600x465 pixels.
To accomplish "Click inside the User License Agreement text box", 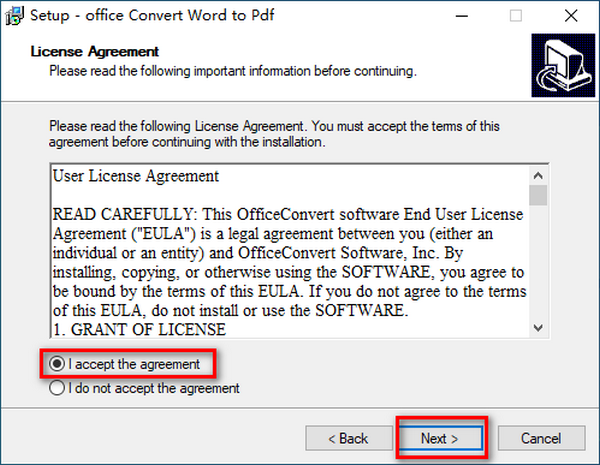I will click(x=290, y=251).
